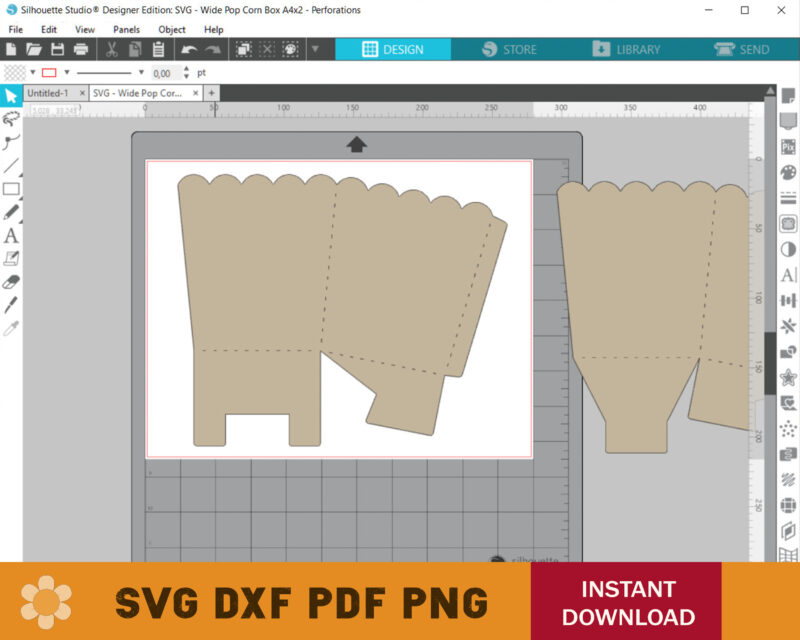Increase line thickness with the stepper up arrow
This screenshot has width=800, height=640.
187,68
